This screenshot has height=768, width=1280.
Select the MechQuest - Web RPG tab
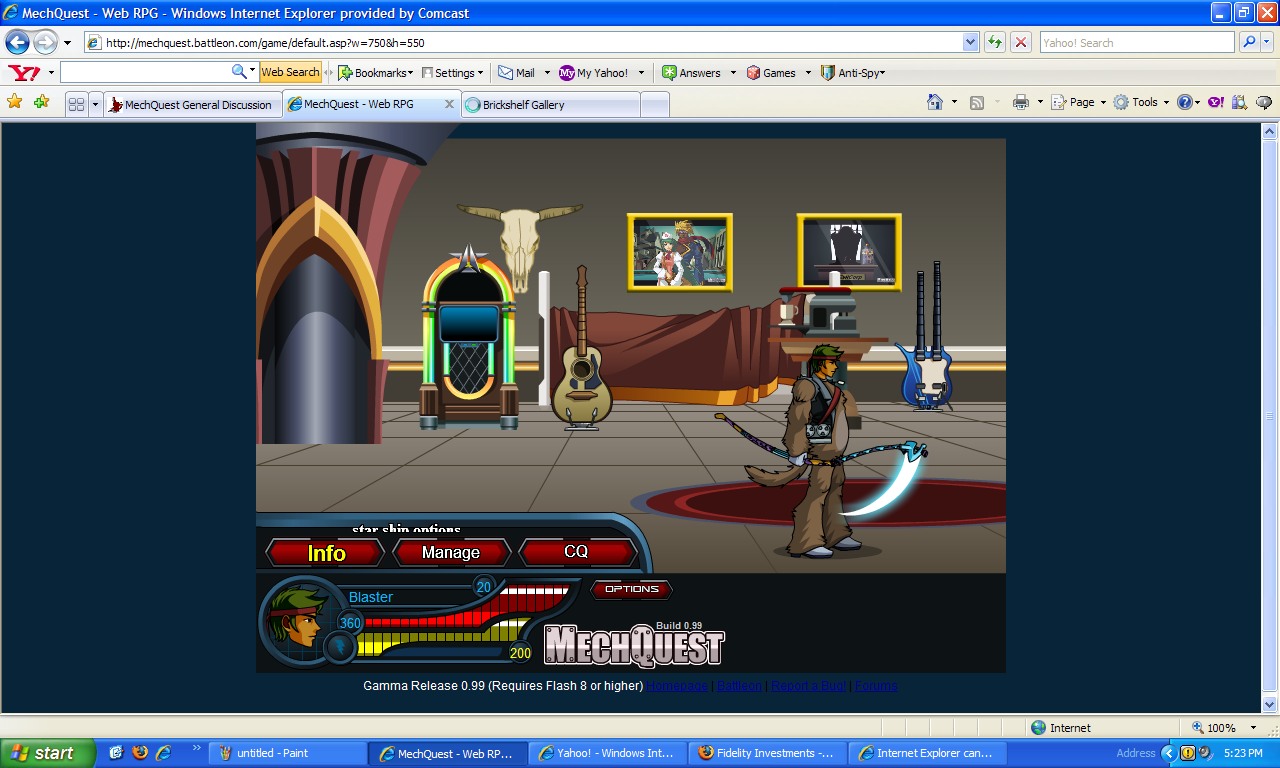coord(371,104)
